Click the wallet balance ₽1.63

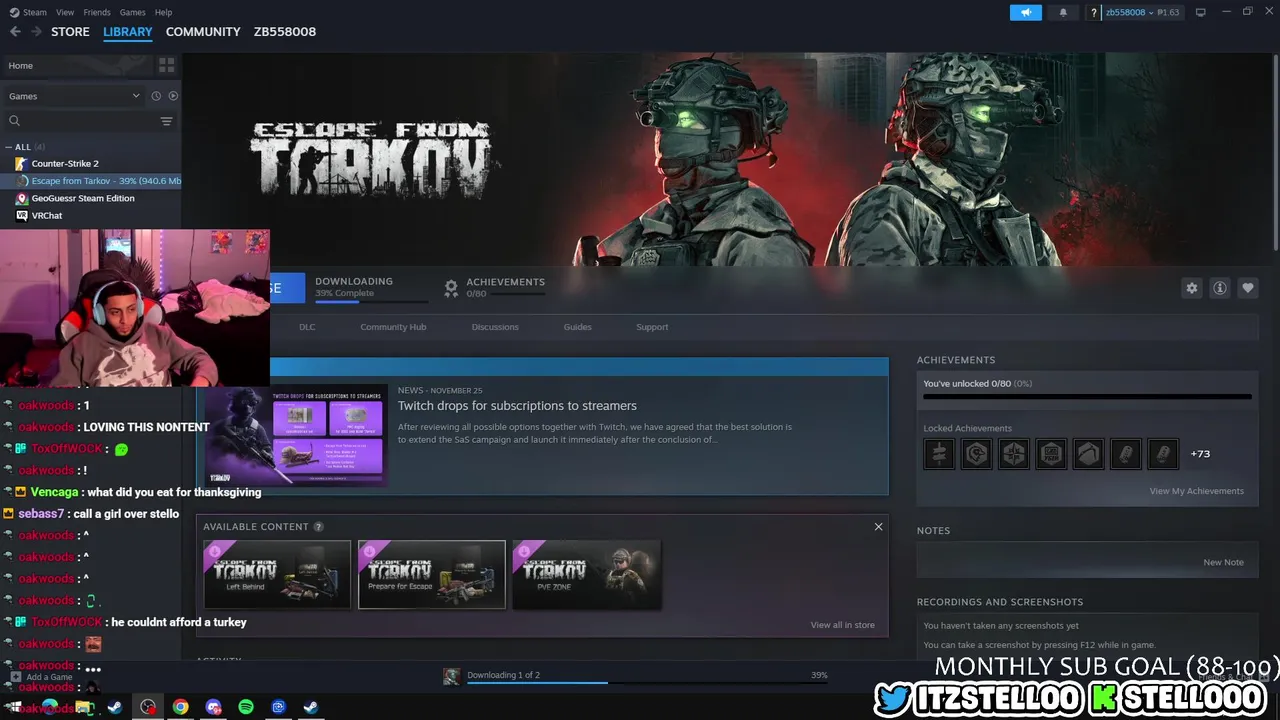click(x=1168, y=12)
